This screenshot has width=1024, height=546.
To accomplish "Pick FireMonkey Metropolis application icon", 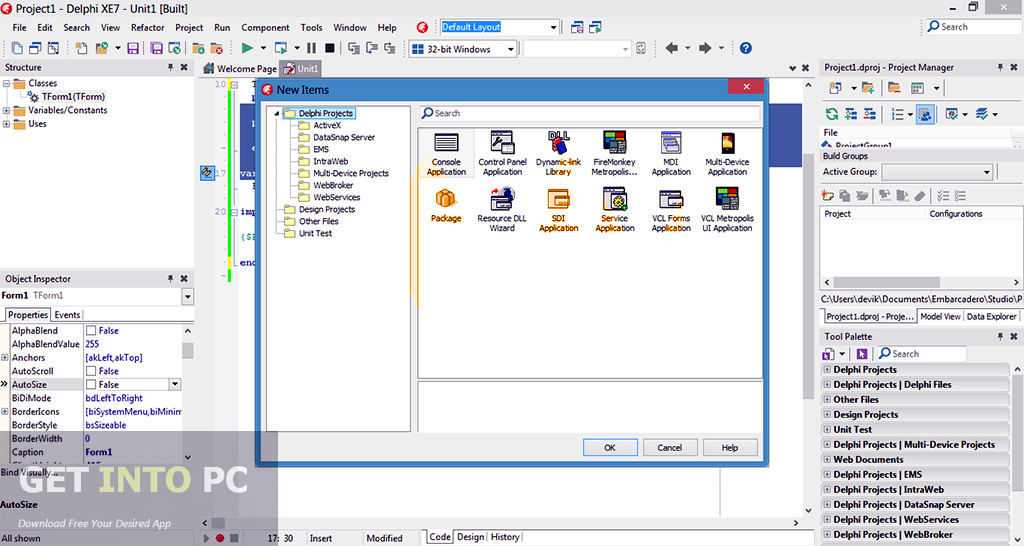I will pos(615,153).
